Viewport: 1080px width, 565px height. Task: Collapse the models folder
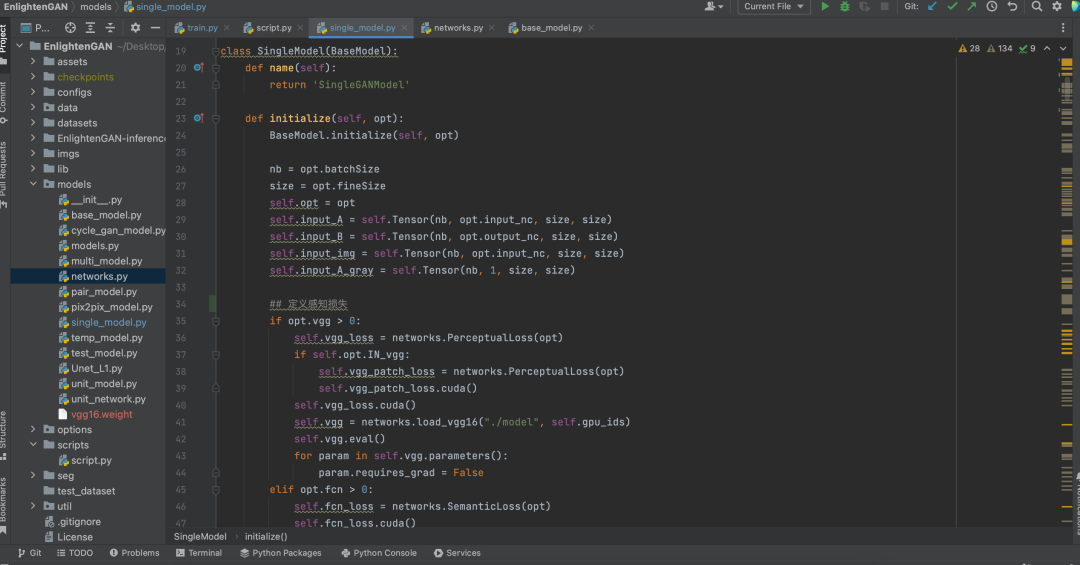pos(33,184)
